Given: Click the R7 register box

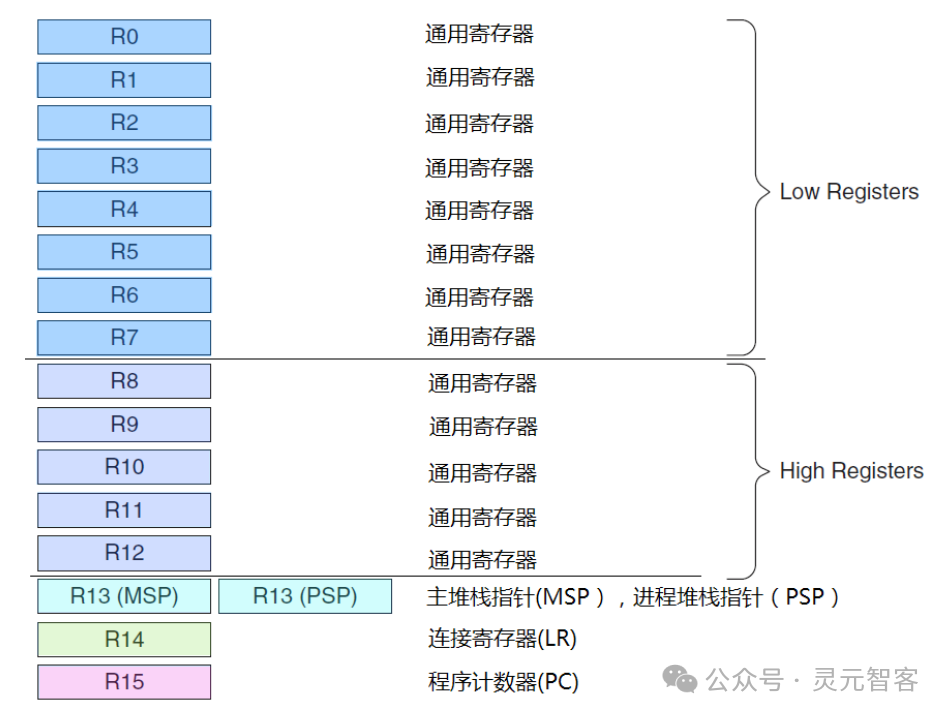Looking at the screenshot, I should pos(124,338).
